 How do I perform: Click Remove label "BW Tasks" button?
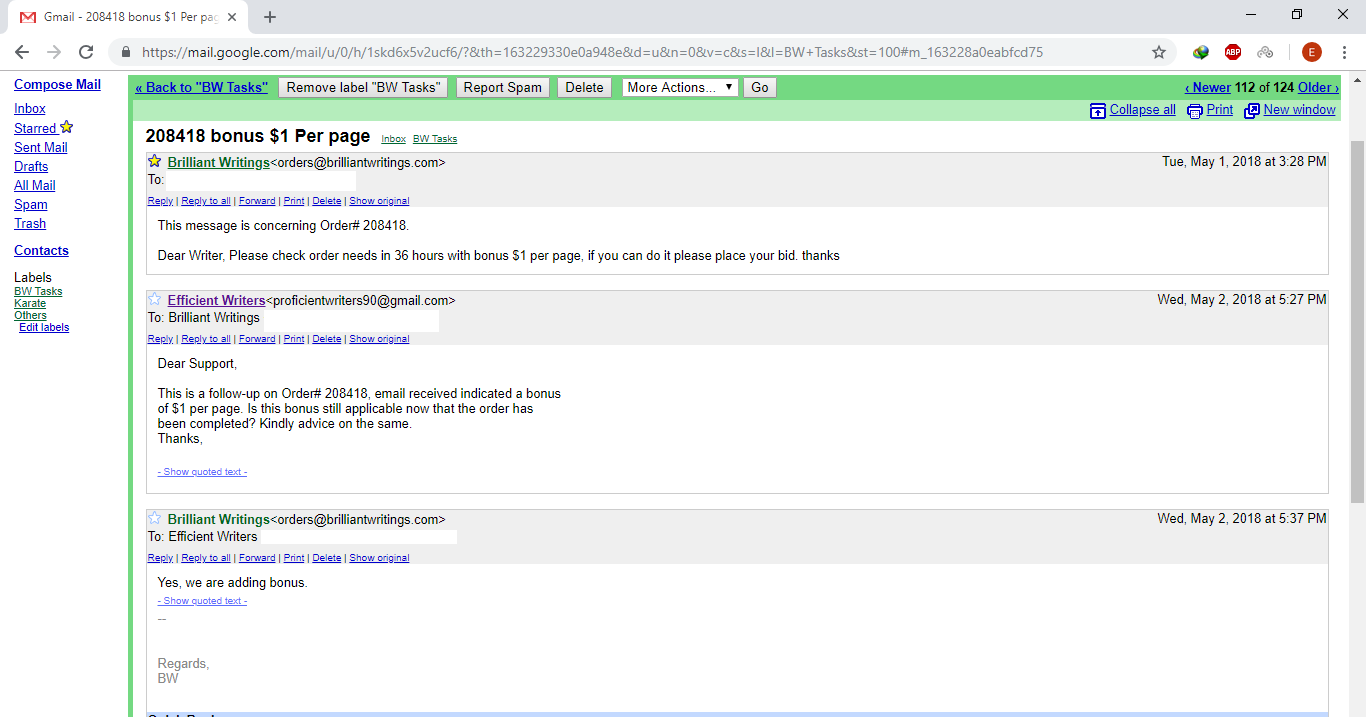(x=362, y=87)
